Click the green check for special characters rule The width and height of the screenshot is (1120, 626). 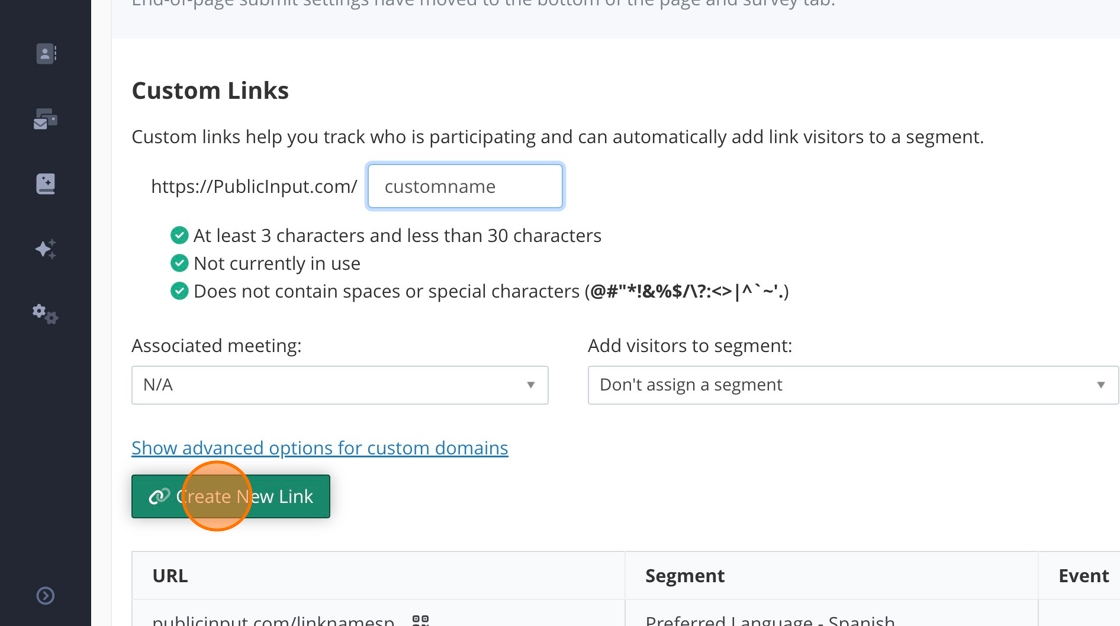point(179,292)
